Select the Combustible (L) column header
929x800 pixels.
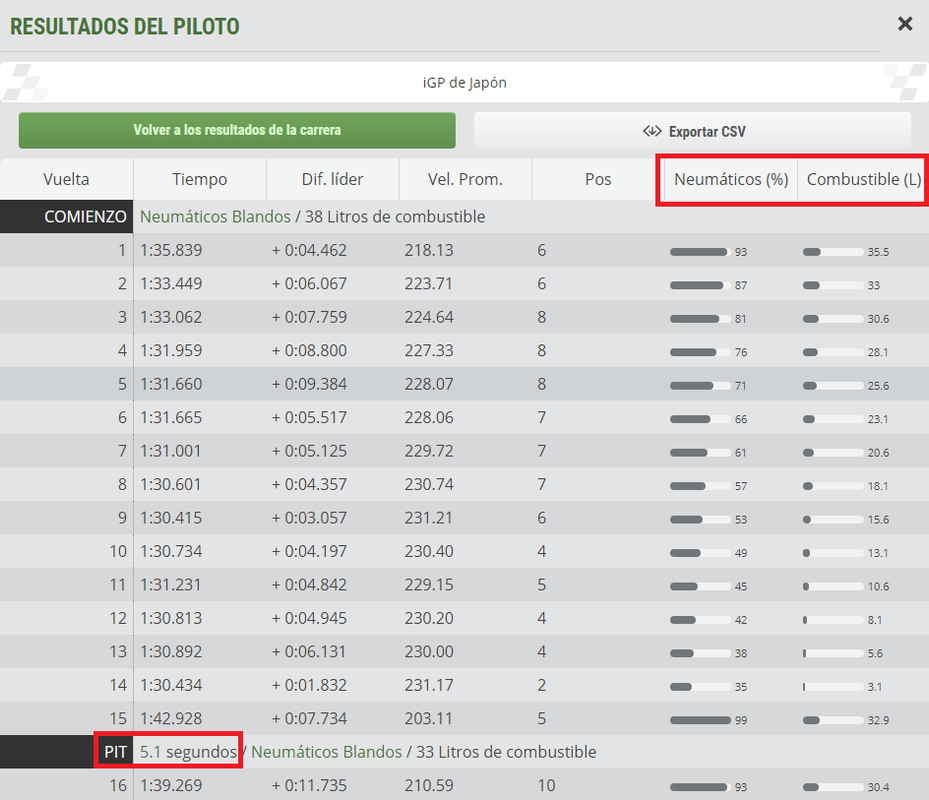(x=863, y=179)
